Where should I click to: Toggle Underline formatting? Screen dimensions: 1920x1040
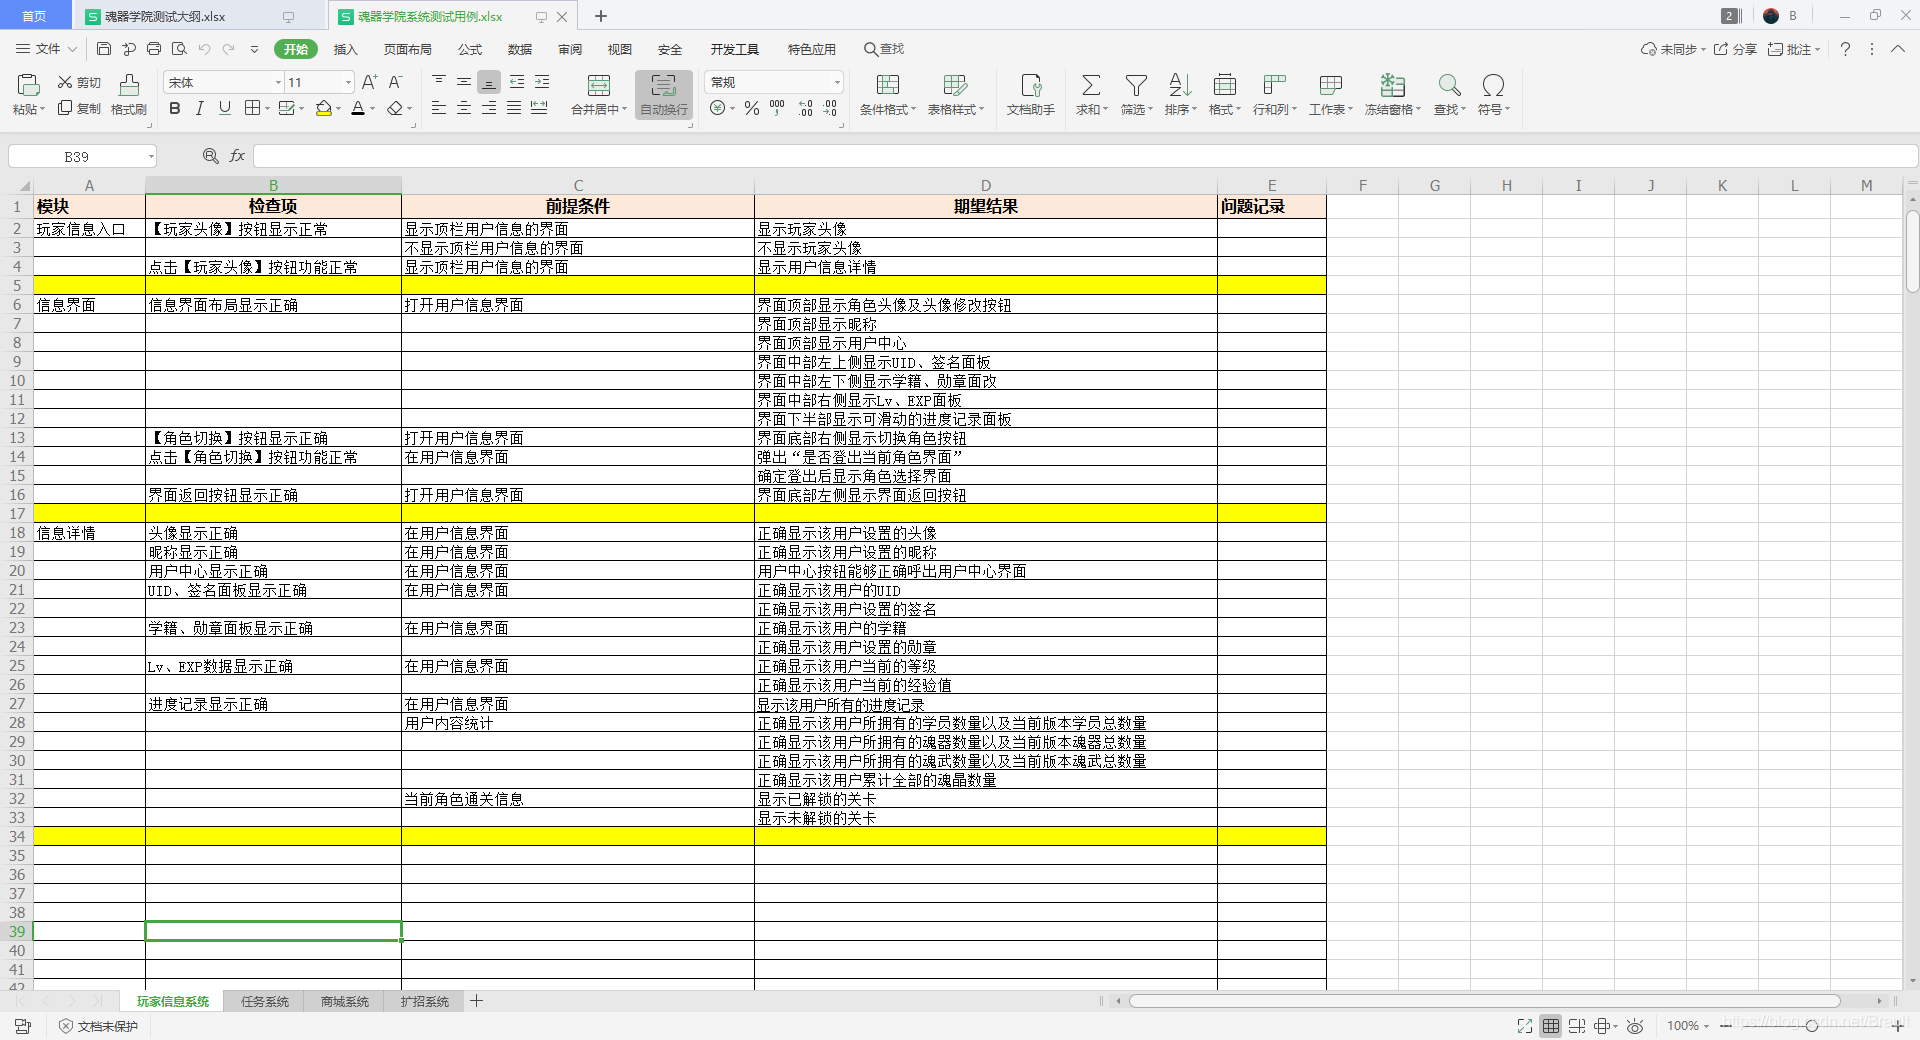click(x=225, y=108)
